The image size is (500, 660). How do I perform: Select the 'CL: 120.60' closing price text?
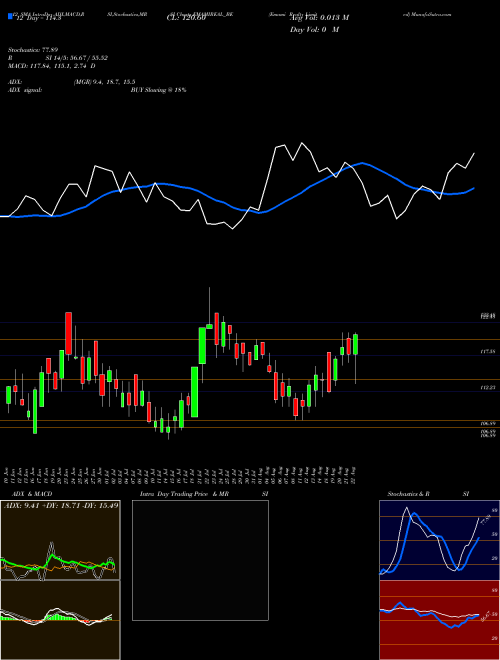[186, 18]
